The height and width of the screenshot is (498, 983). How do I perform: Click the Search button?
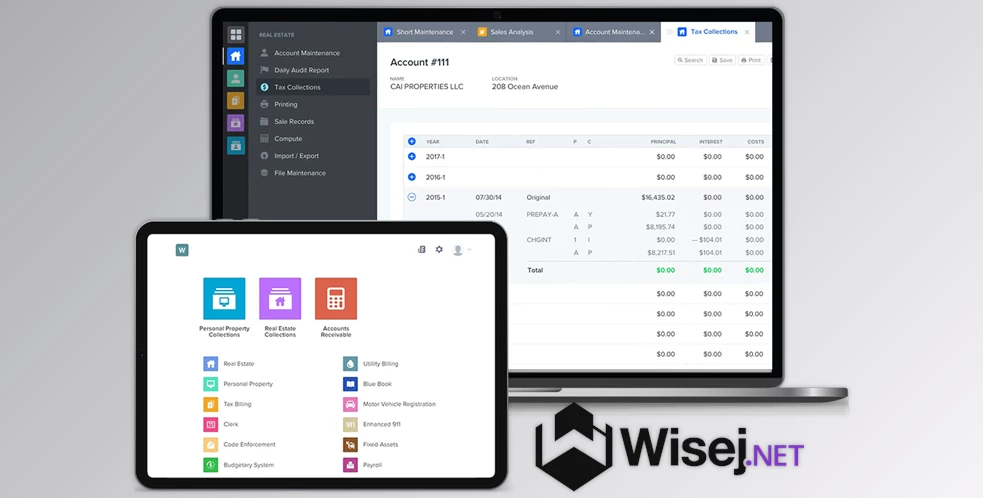690,60
